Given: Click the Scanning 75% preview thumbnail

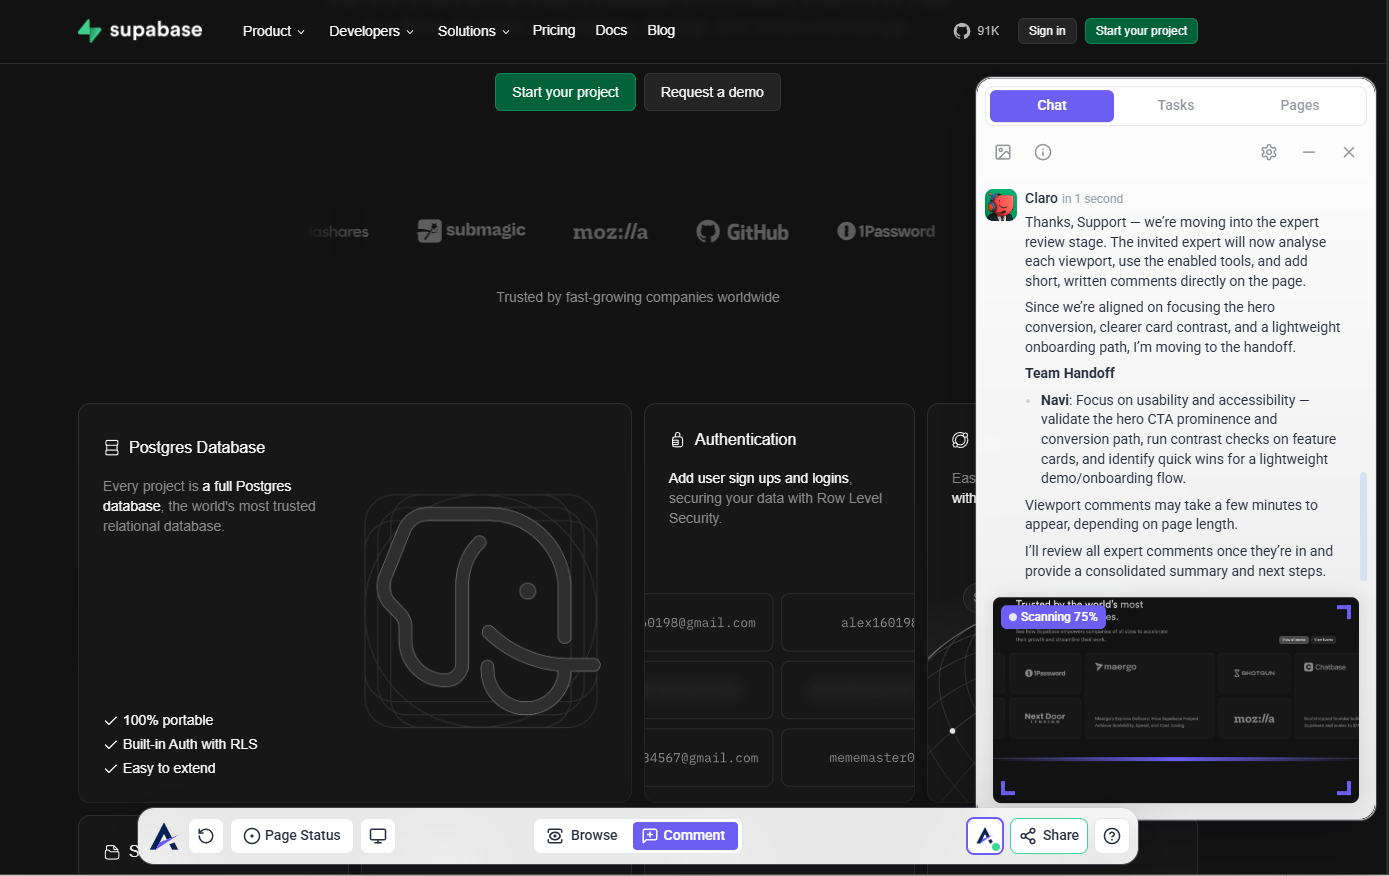Looking at the screenshot, I should pyautogui.click(x=1175, y=700).
